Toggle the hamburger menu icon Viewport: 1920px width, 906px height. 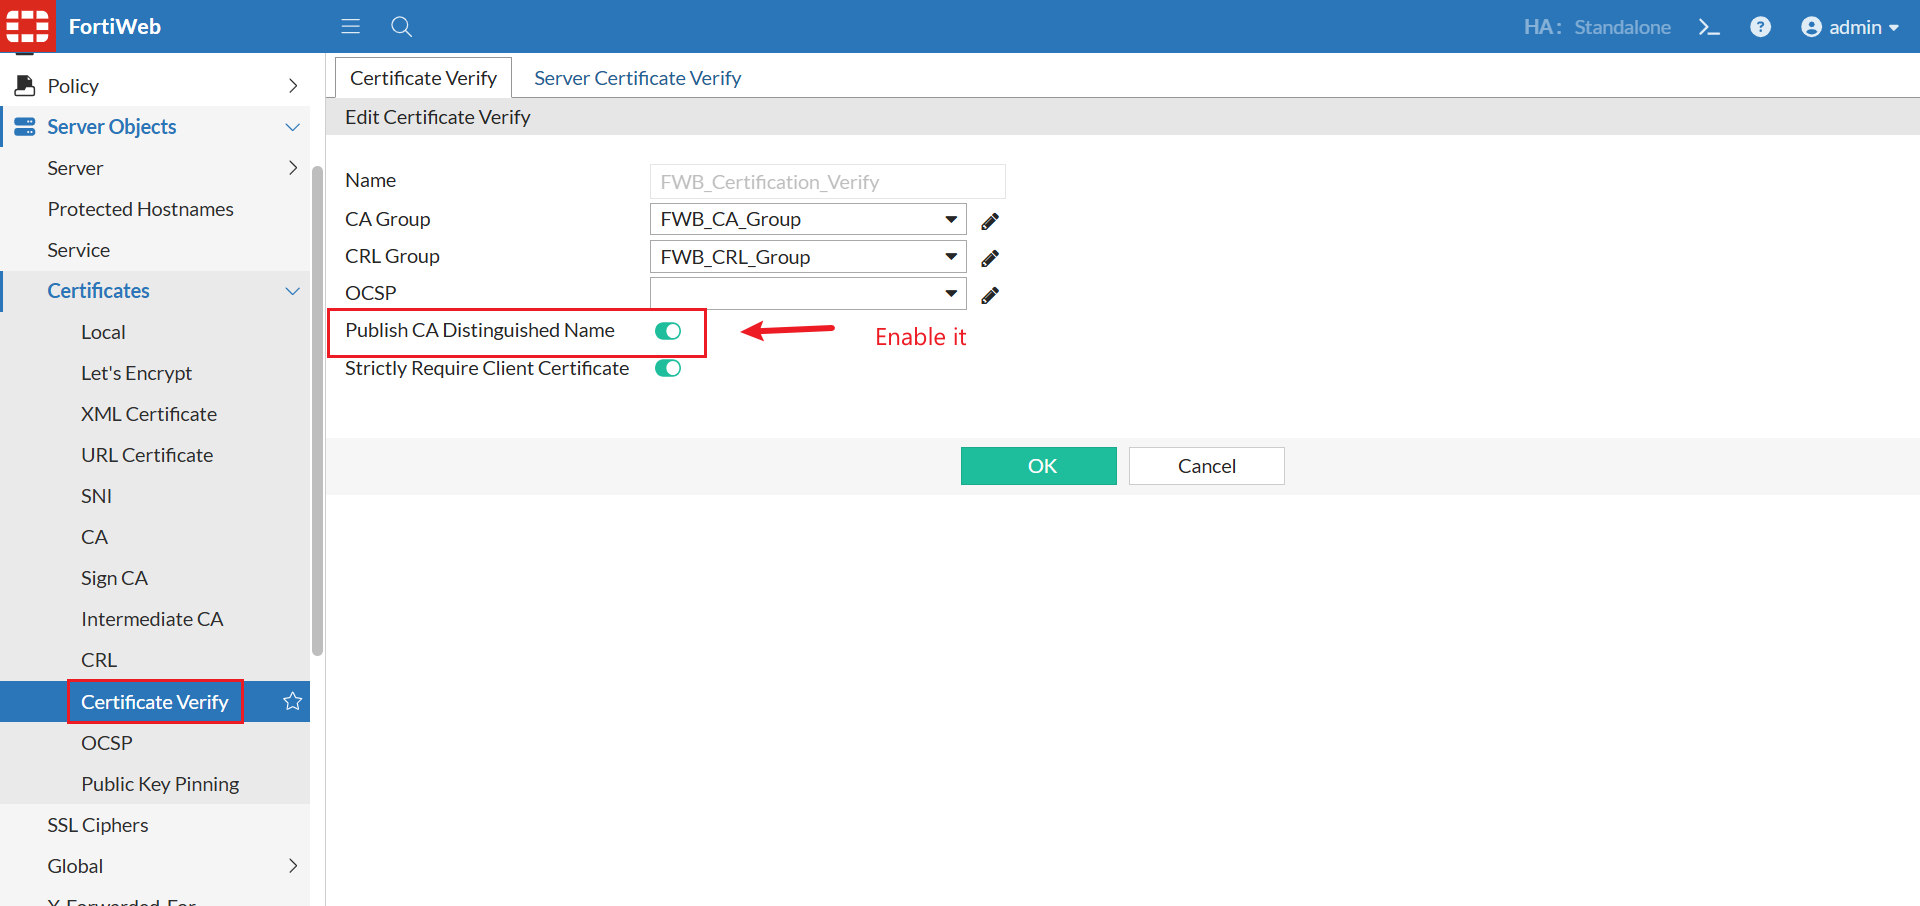pyautogui.click(x=350, y=26)
